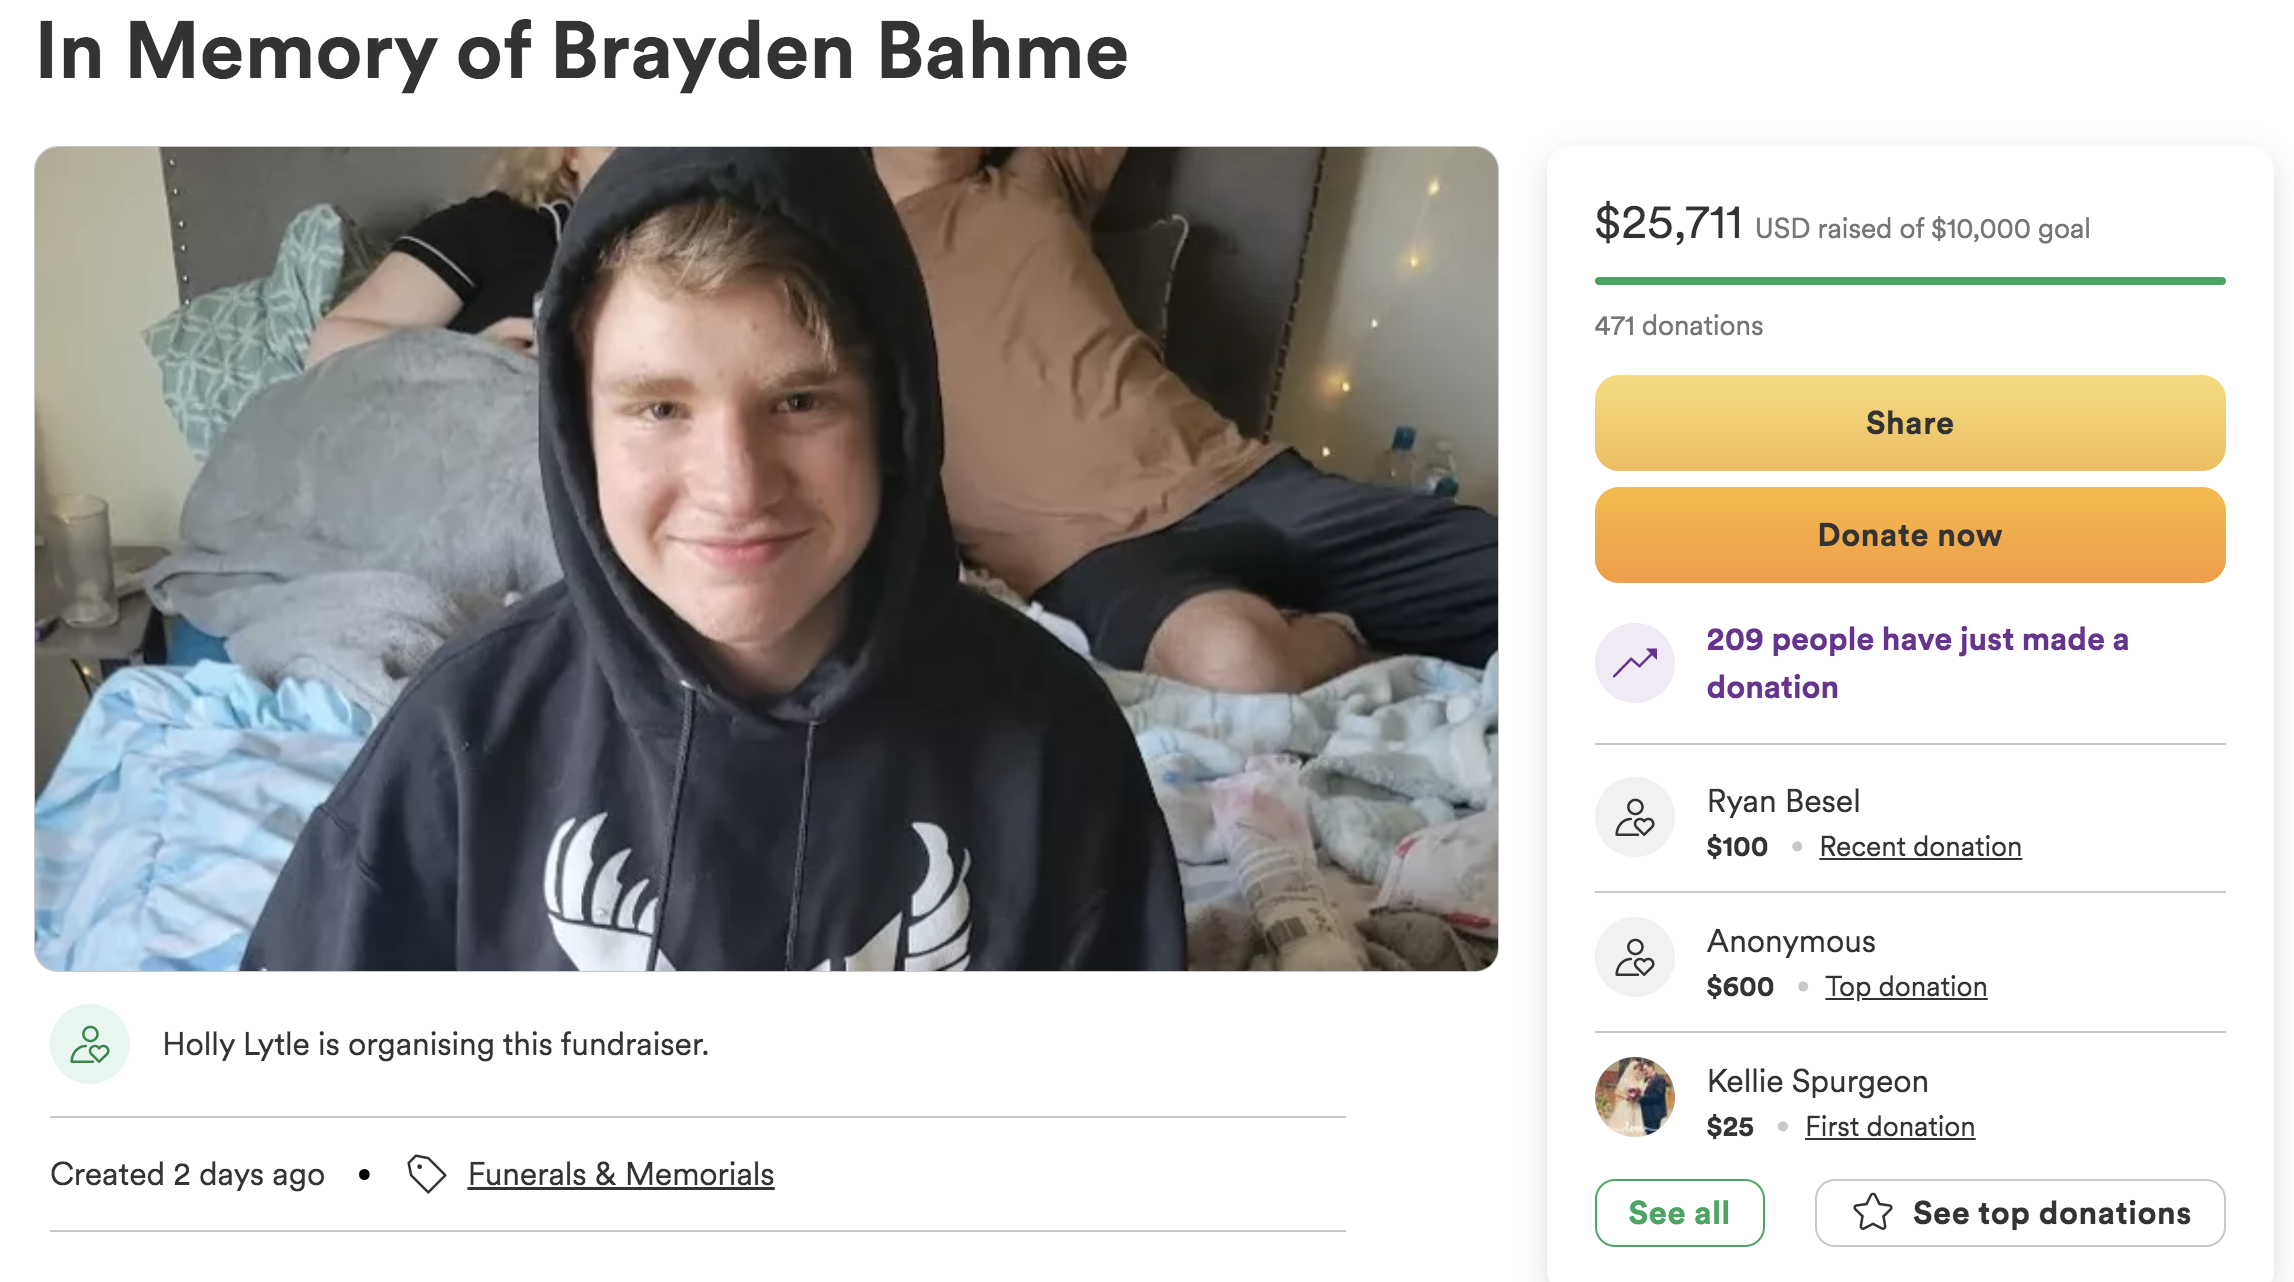2294x1282 pixels.
Task: Follow the Top donation link
Action: pyautogui.click(x=1906, y=987)
